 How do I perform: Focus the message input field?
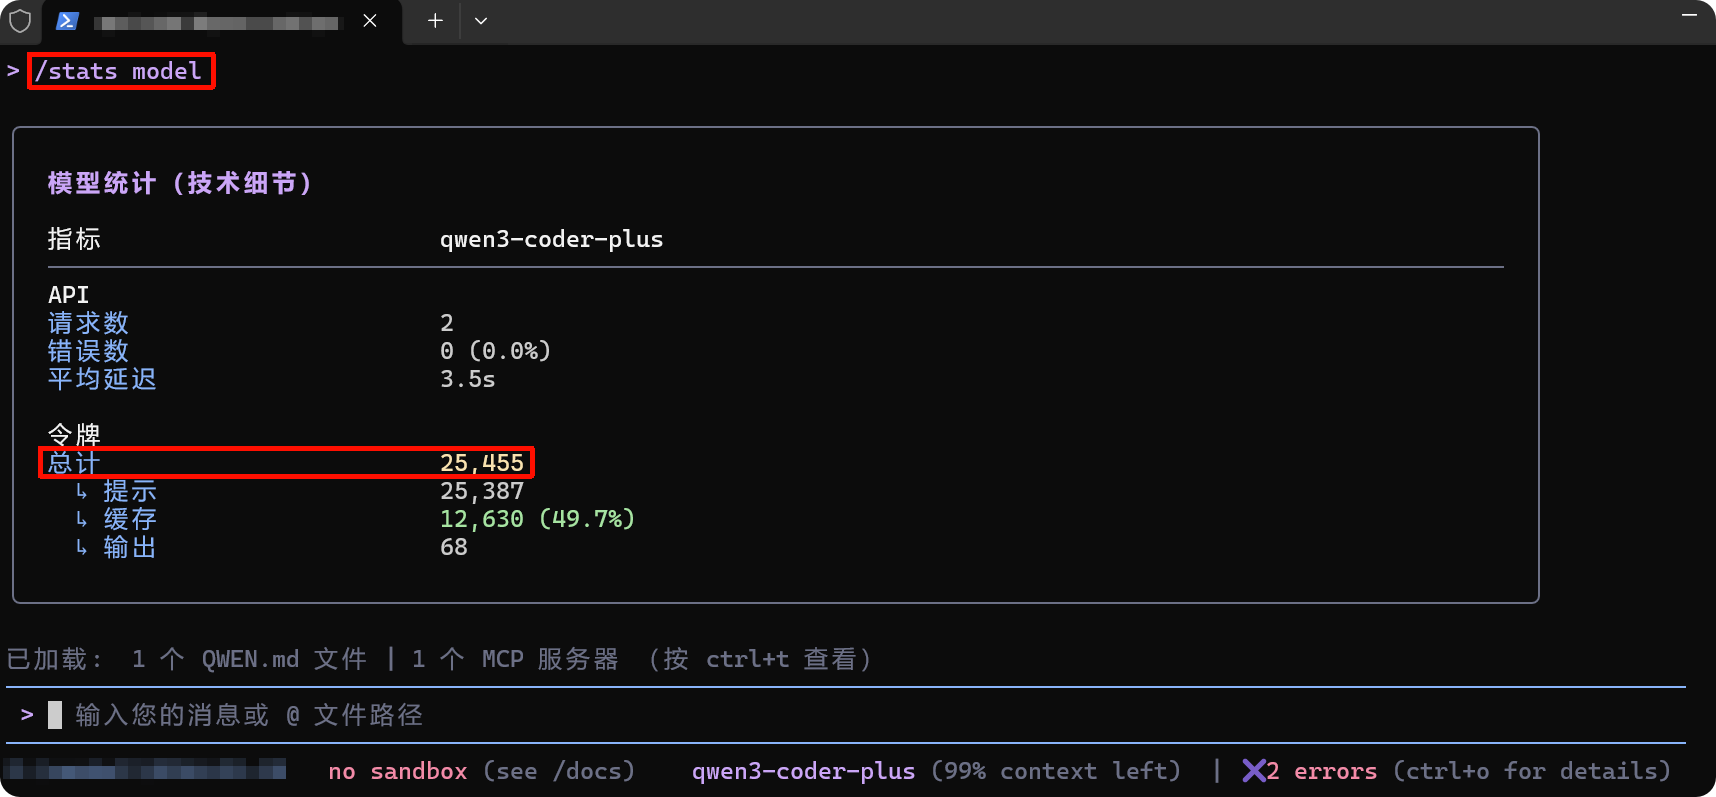845,715
